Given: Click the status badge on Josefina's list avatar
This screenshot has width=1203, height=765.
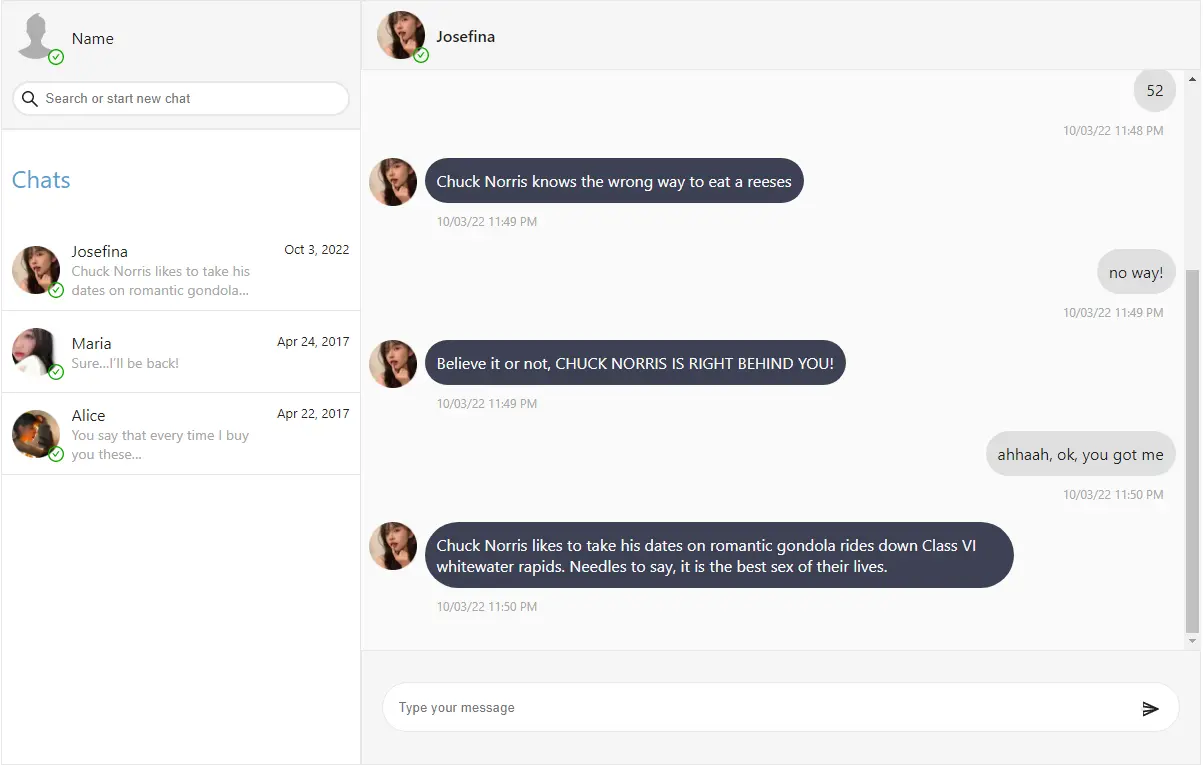Looking at the screenshot, I should 56,290.
